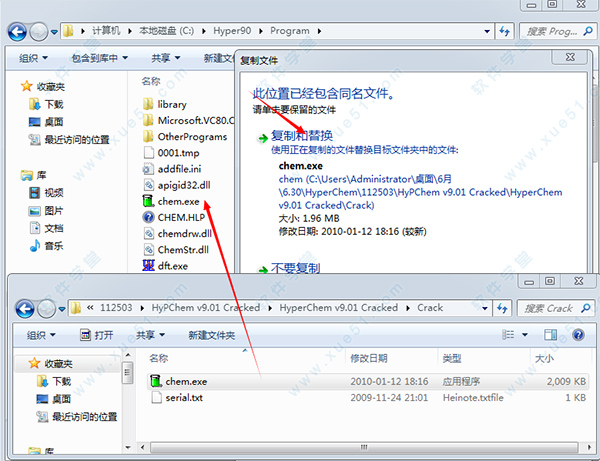Open 组织 menu in Program window
Screen dimensions: 600x461
33,58
